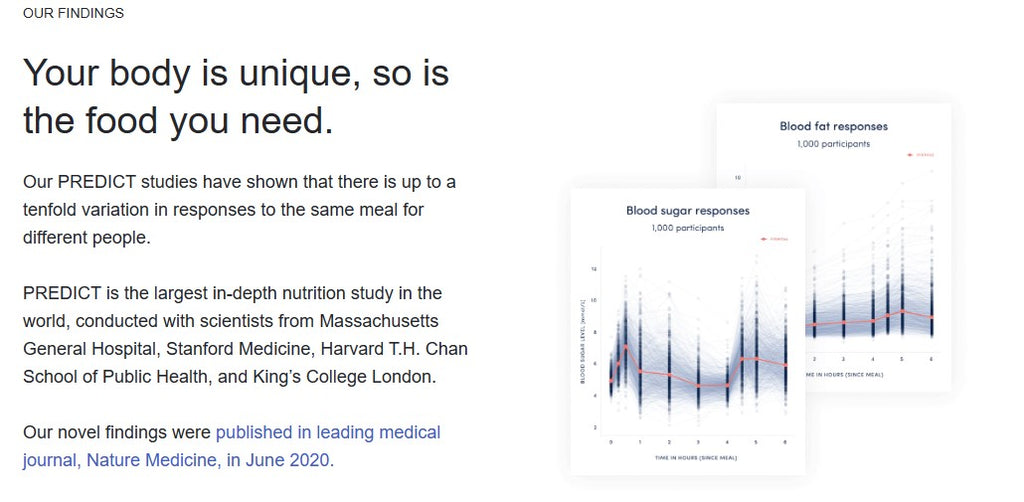Click the red peak point on the blood fat median line
Screen dimensions: 1024x502
coord(903,311)
